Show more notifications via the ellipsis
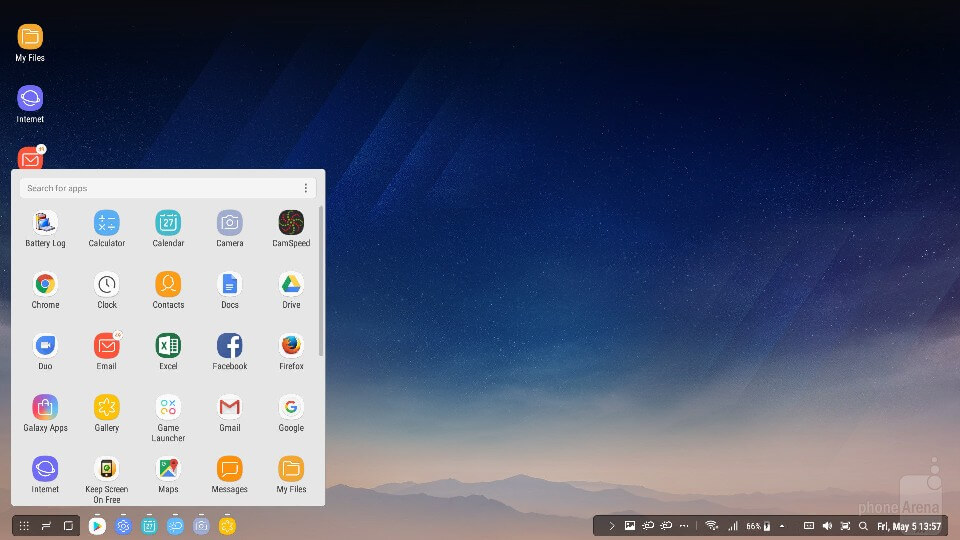 [x=684, y=526]
